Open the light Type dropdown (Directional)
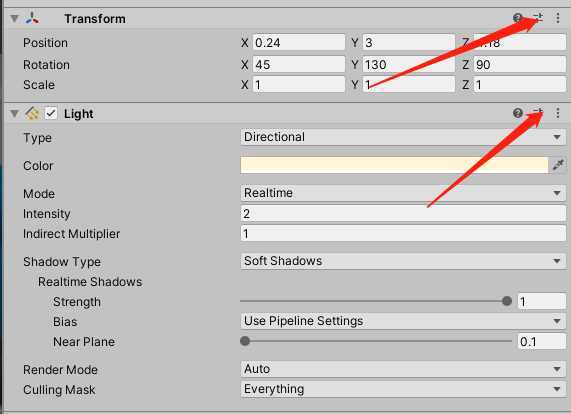The height and width of the screenshot is (414, 571). click(403, 137)
